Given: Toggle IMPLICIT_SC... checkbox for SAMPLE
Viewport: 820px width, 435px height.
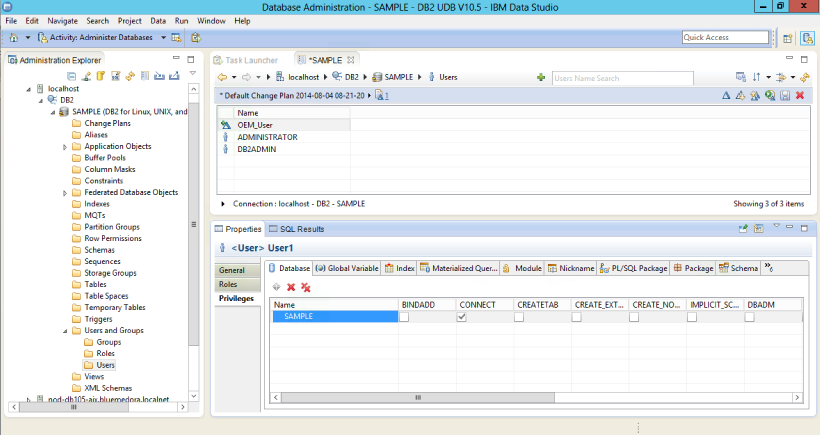Looking at the screenshot, I should pyautogui.click(x=692, y=317).
